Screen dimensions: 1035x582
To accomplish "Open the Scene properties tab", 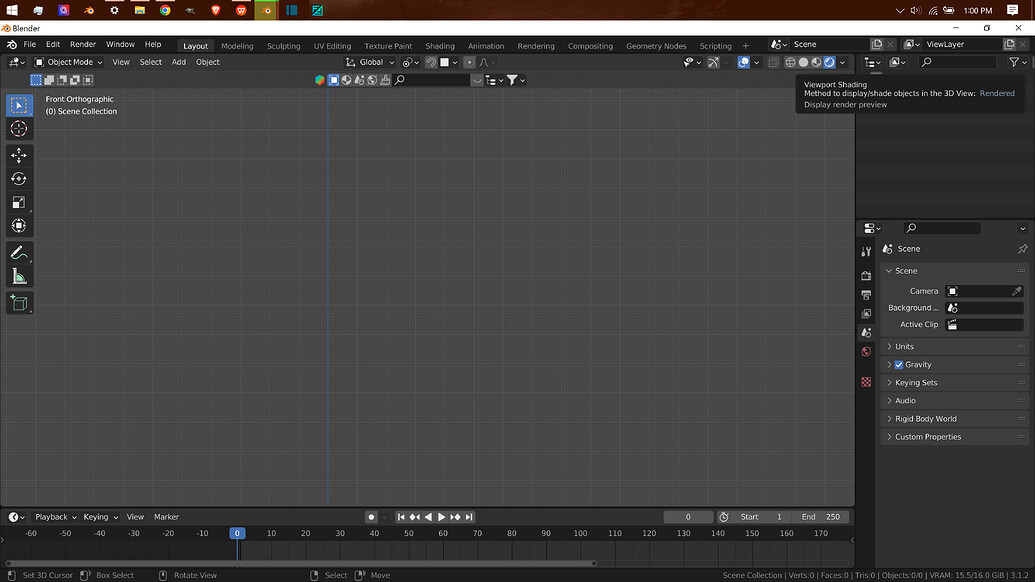I will tap(866, 333).
